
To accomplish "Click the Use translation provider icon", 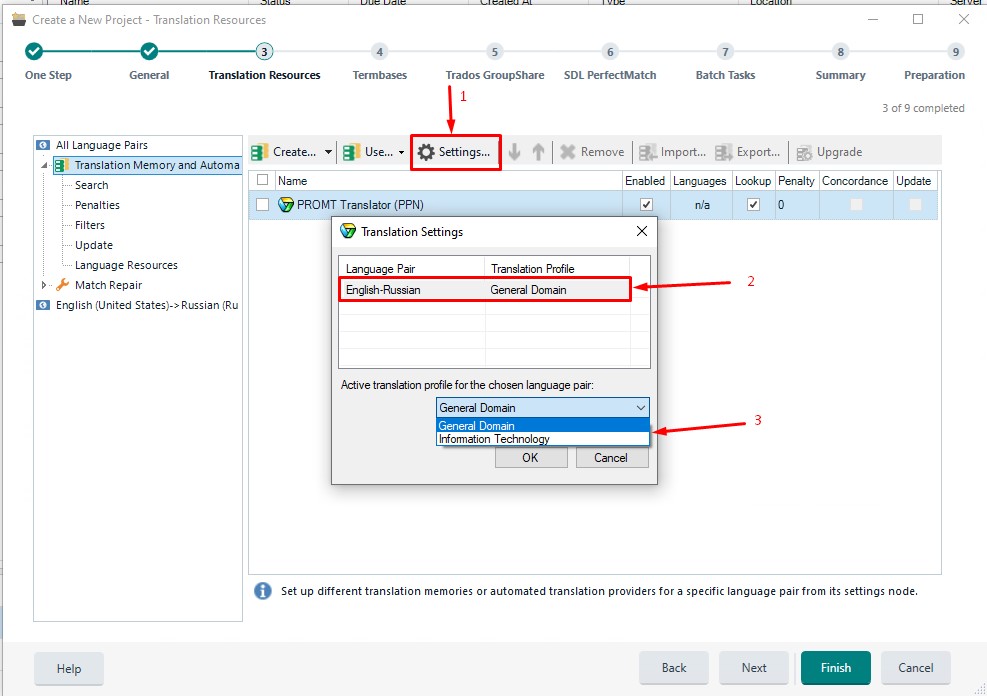I will tap(352, 152).
